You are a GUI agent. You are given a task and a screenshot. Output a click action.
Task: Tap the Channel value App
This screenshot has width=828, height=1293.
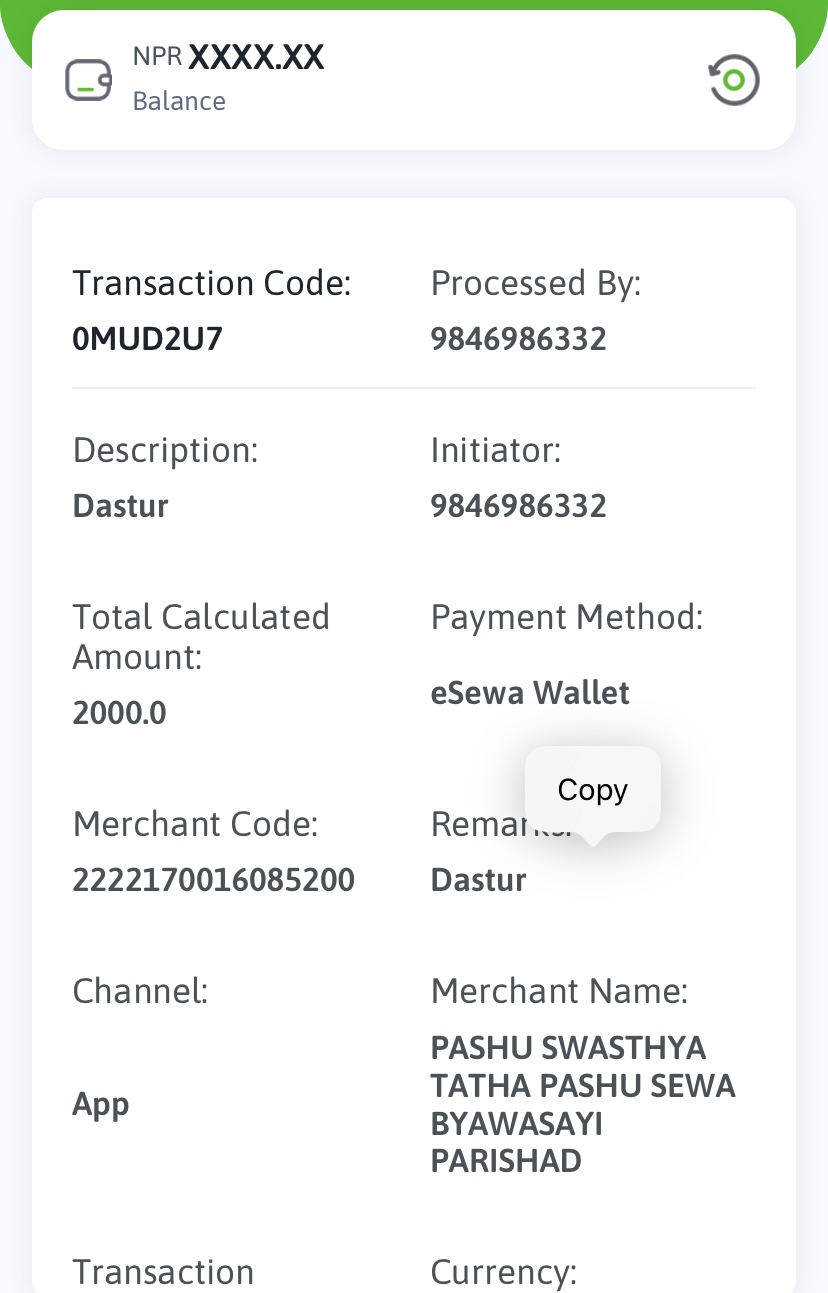[101, 1104]
